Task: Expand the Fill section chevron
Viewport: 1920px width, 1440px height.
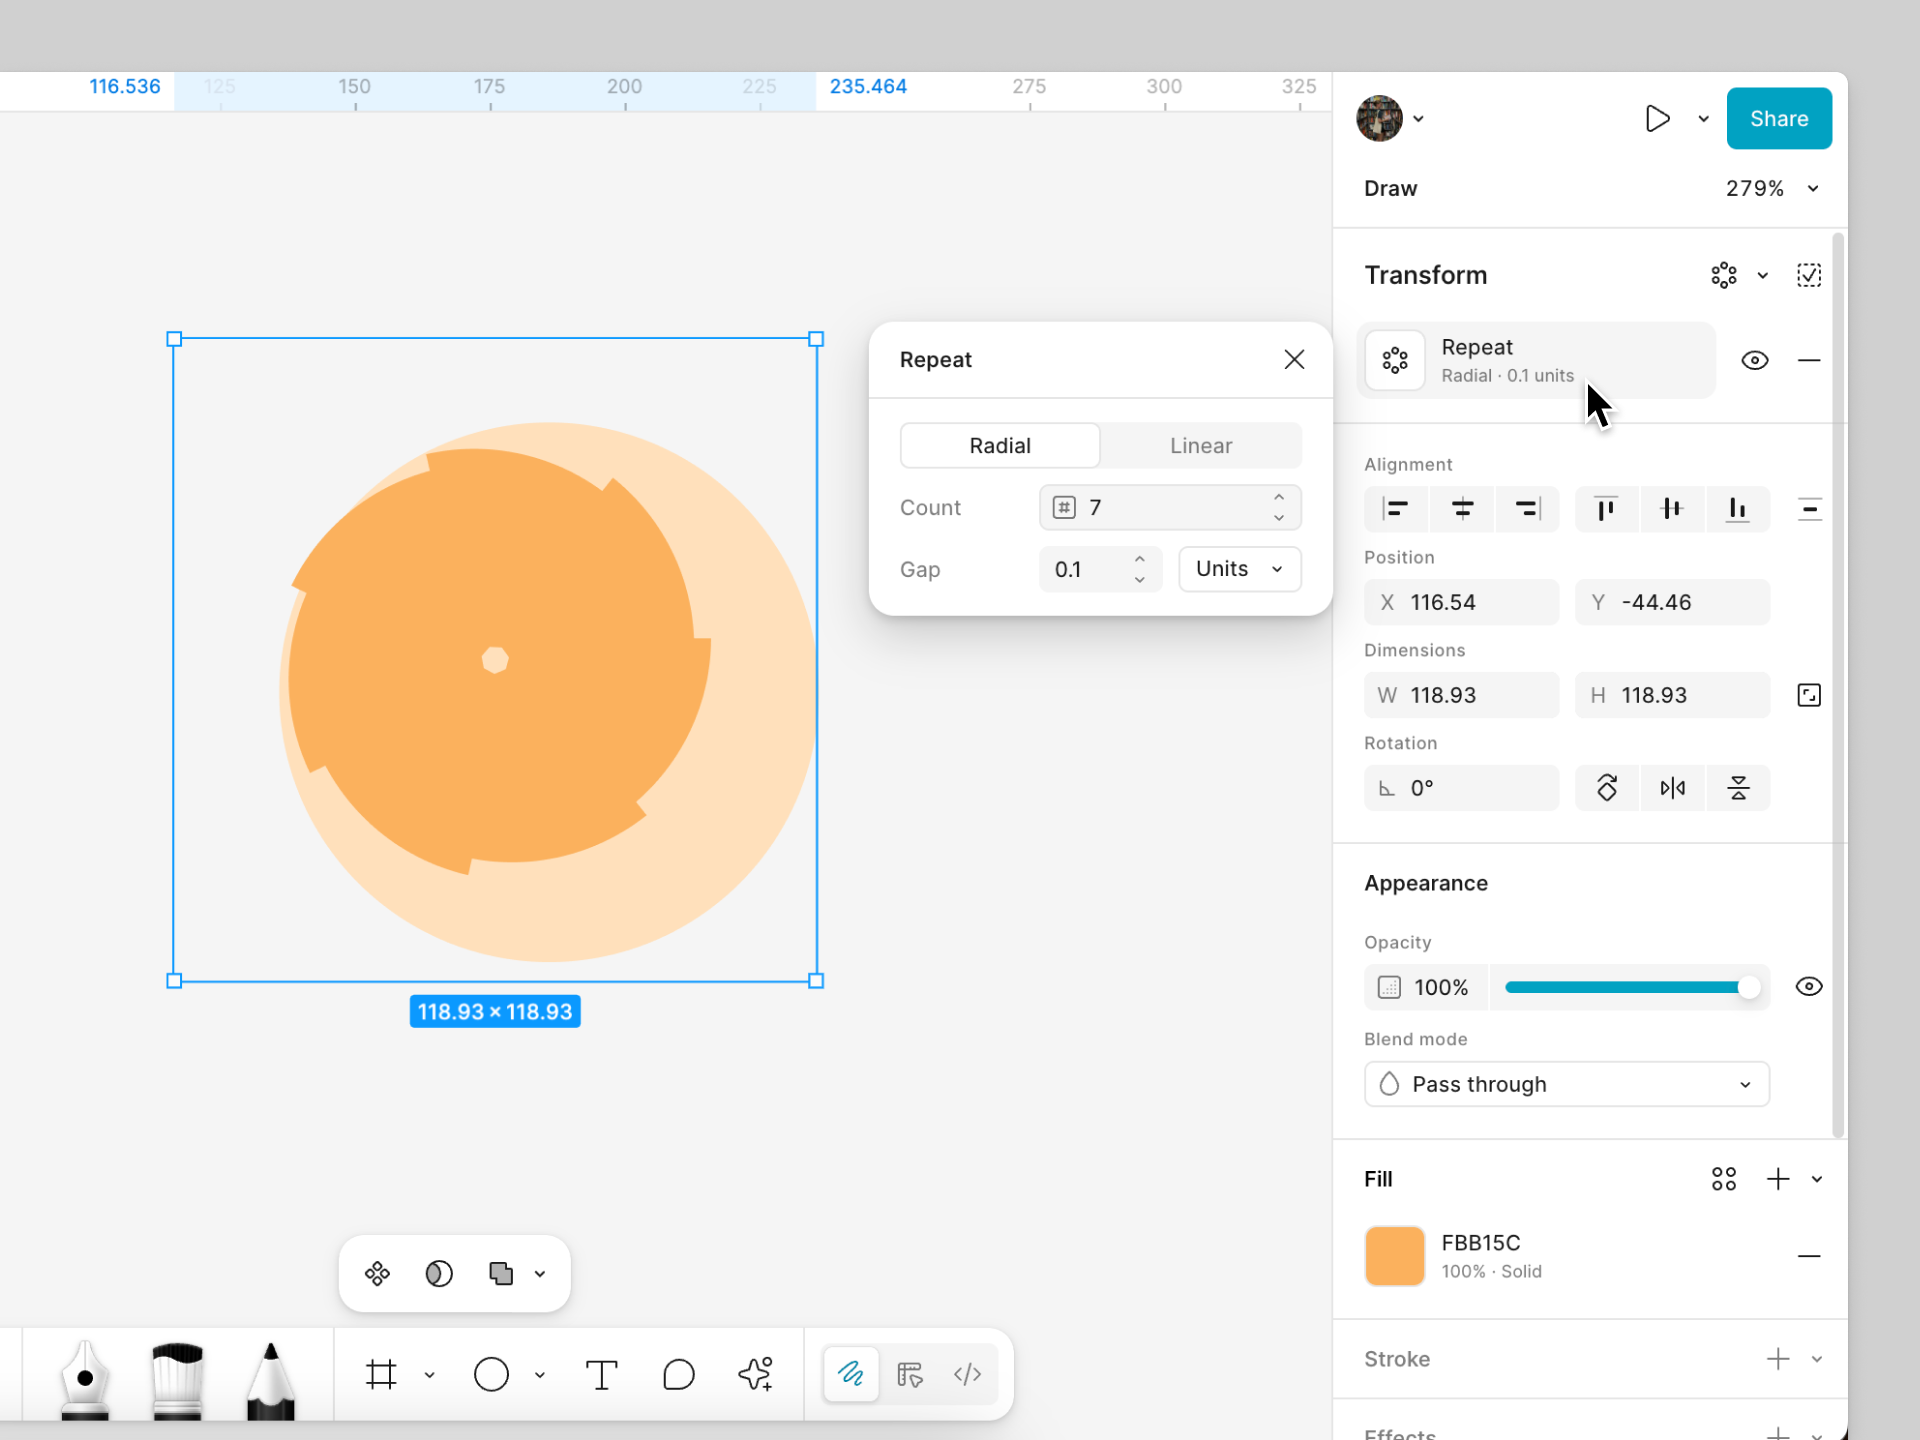Action: tap(1817, 1179)
